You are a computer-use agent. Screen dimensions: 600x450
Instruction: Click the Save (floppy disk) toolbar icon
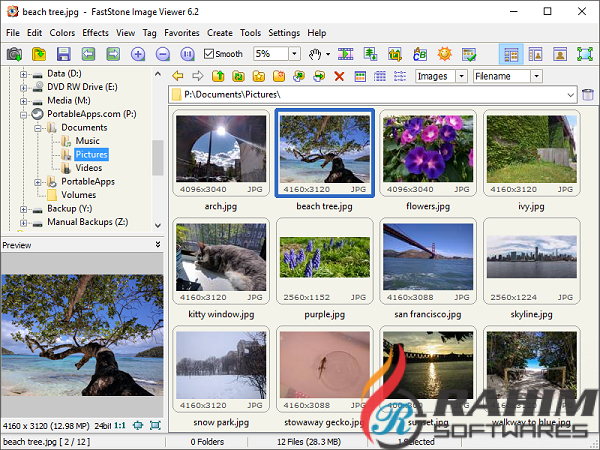point(64,54)
